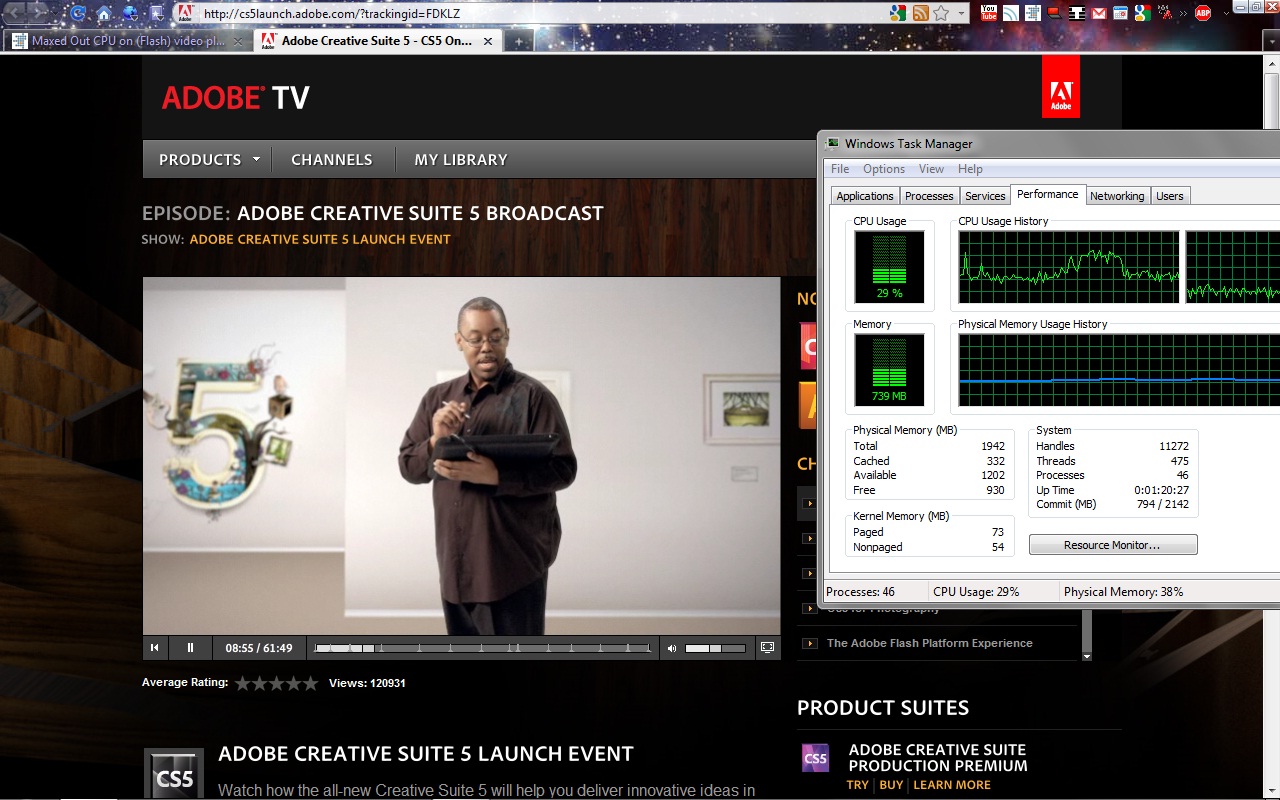
Task: Adjust the video volume slider
Action: tap(715, 648)
